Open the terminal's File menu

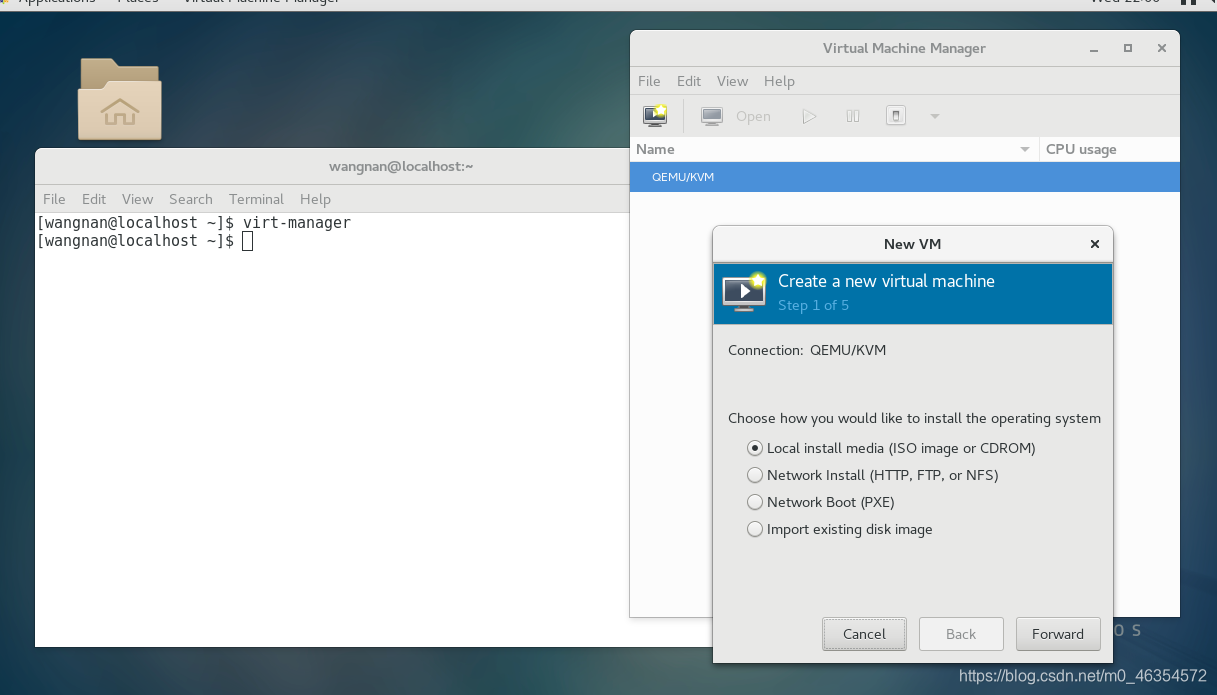54,199
